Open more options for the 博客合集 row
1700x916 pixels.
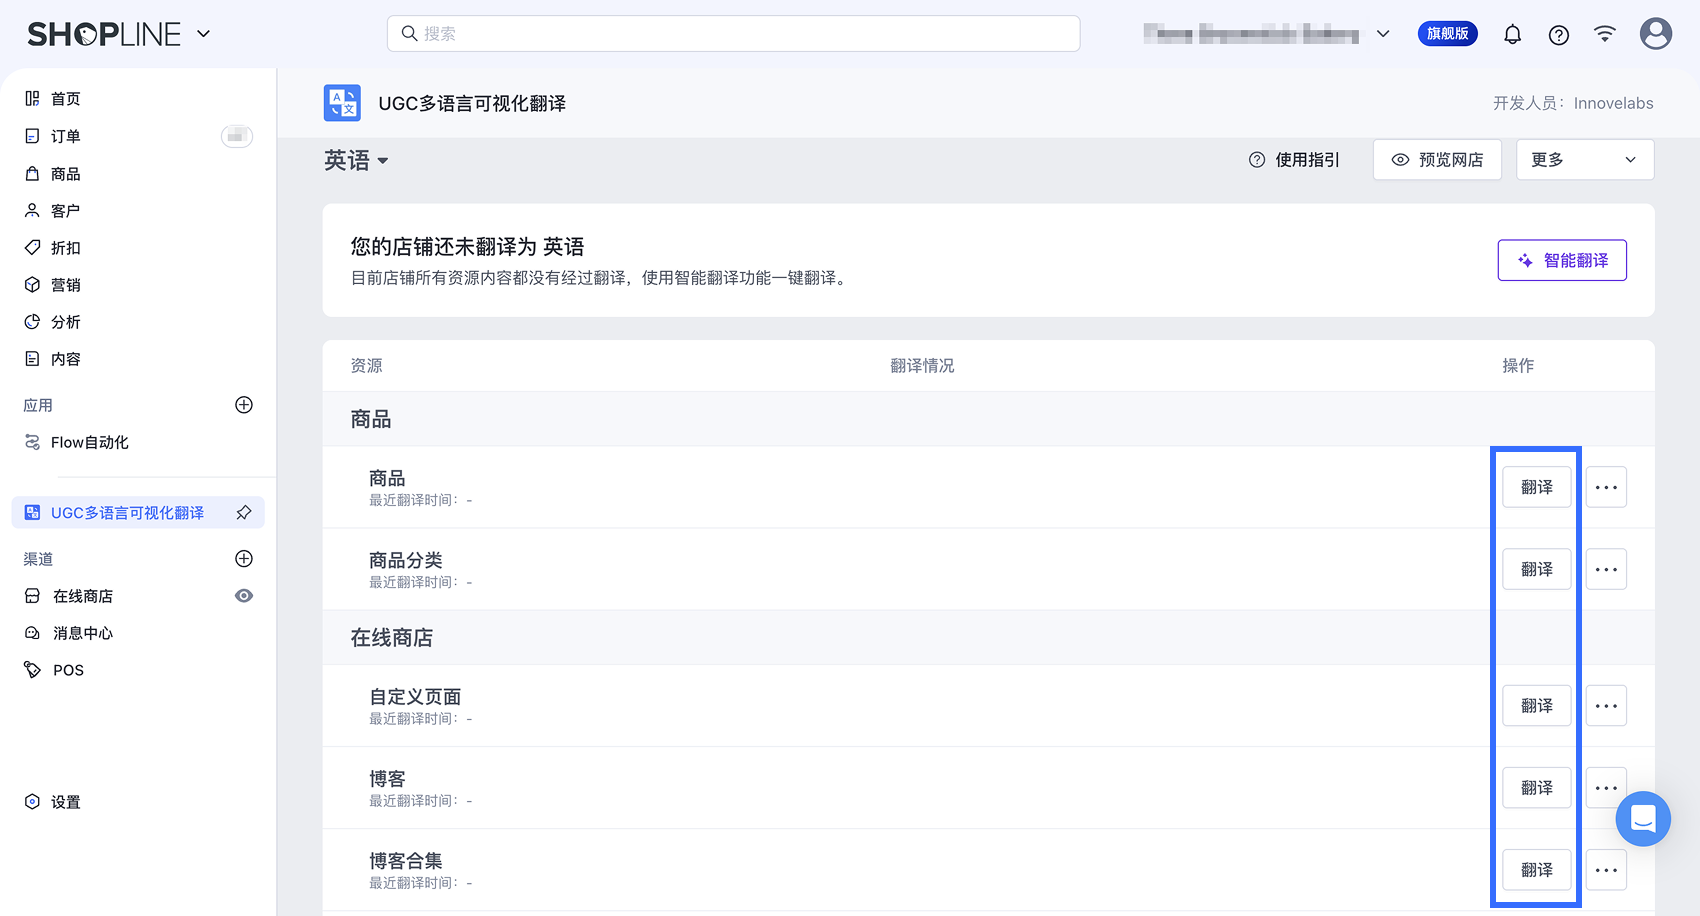point(1606,870)
